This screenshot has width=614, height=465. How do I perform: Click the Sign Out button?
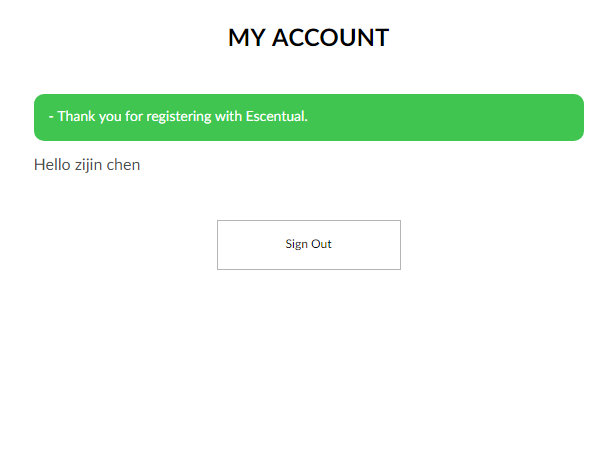click(308, 245)
